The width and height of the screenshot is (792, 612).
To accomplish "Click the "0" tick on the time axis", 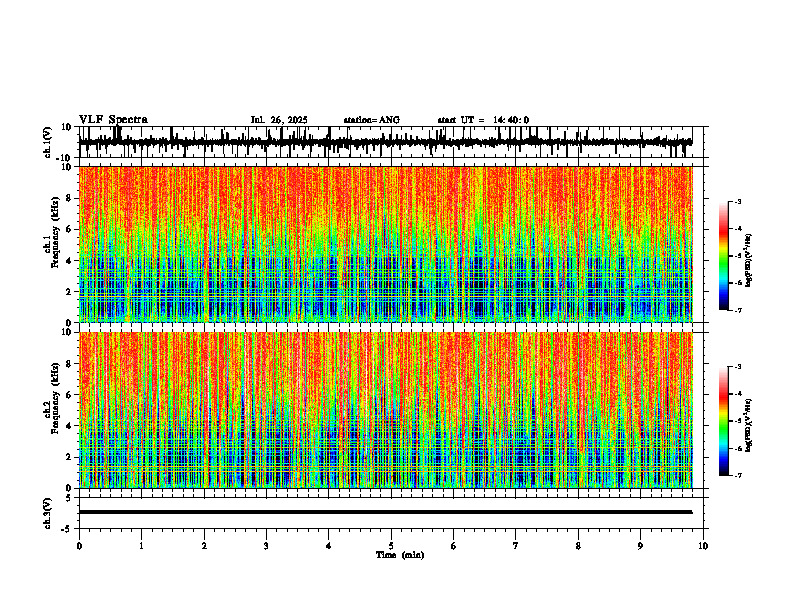I will pos(79,546).
